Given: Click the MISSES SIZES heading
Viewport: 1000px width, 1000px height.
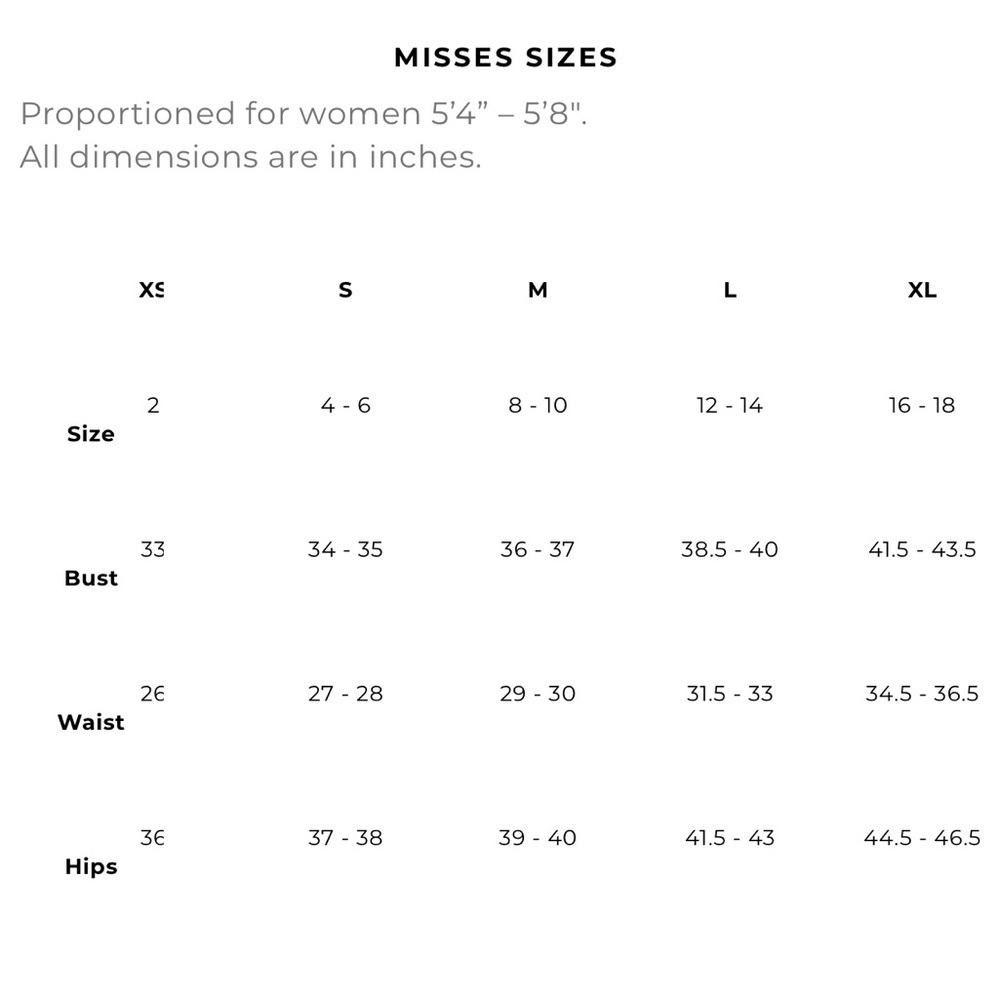Looking at the screenshot, I should 506,58.
